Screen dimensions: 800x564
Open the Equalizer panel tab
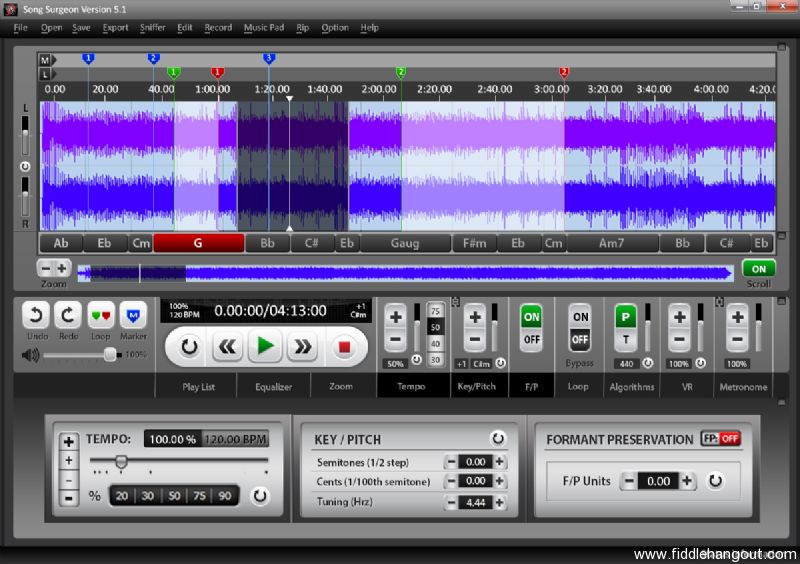(x=273, y=386)
